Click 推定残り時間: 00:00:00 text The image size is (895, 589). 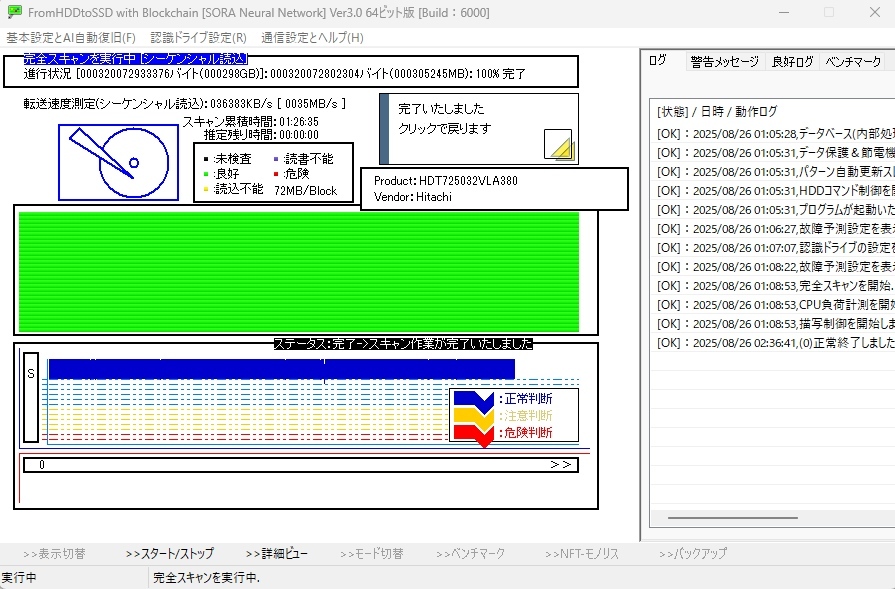261,135
